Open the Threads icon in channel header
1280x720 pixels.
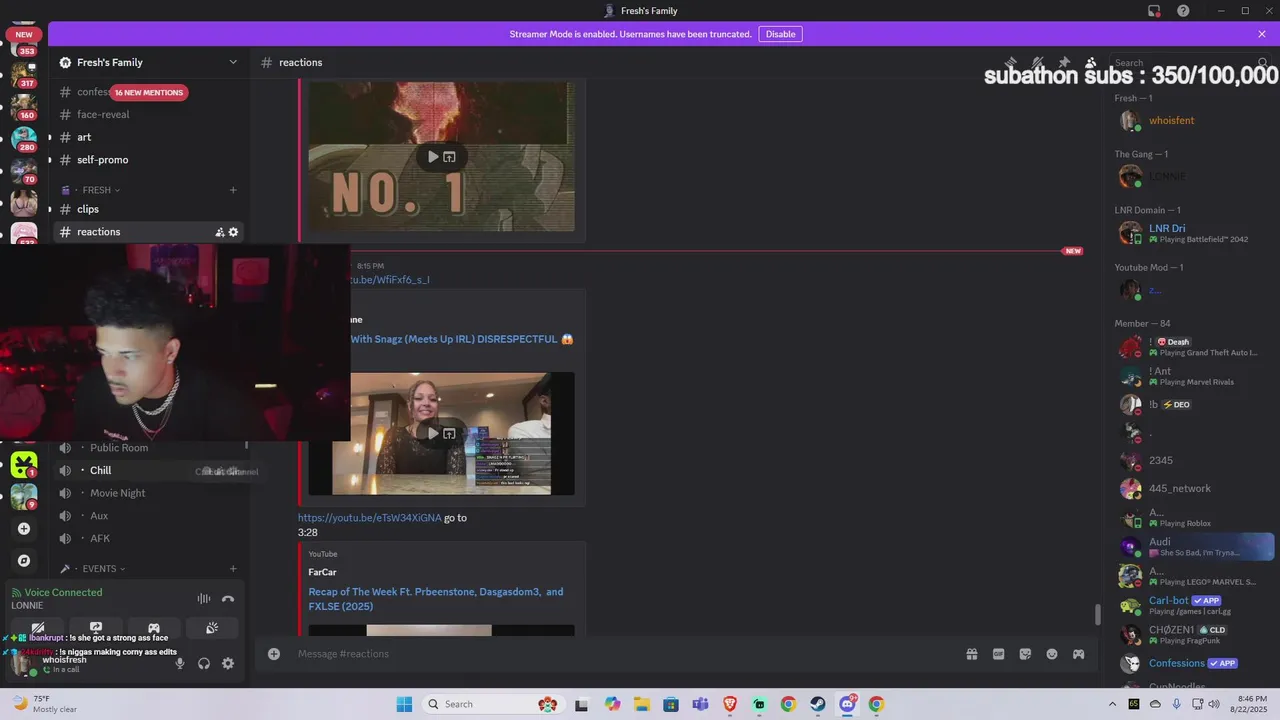coord(1012,62)
